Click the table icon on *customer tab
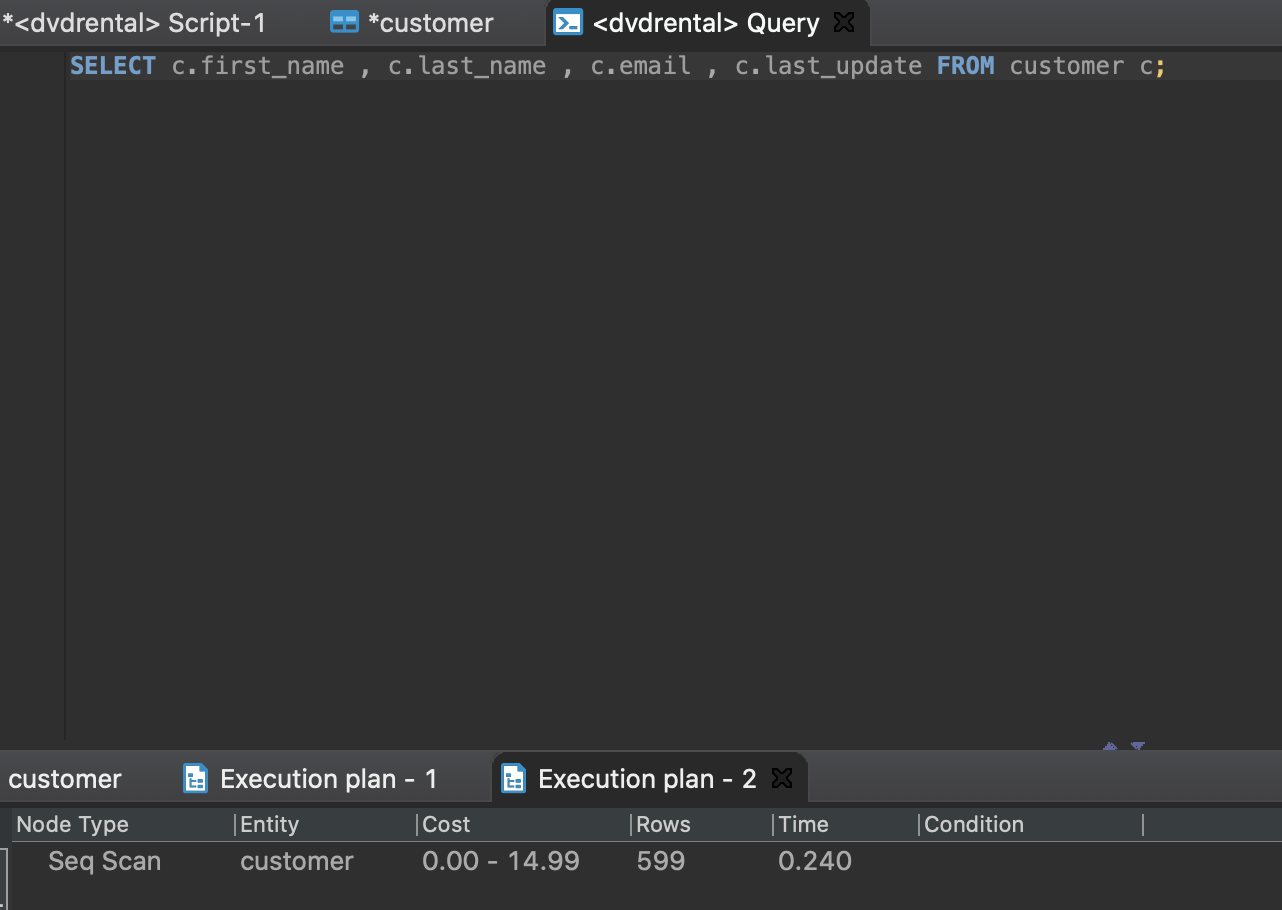The image size is (1282, 910). pos(344,23)
